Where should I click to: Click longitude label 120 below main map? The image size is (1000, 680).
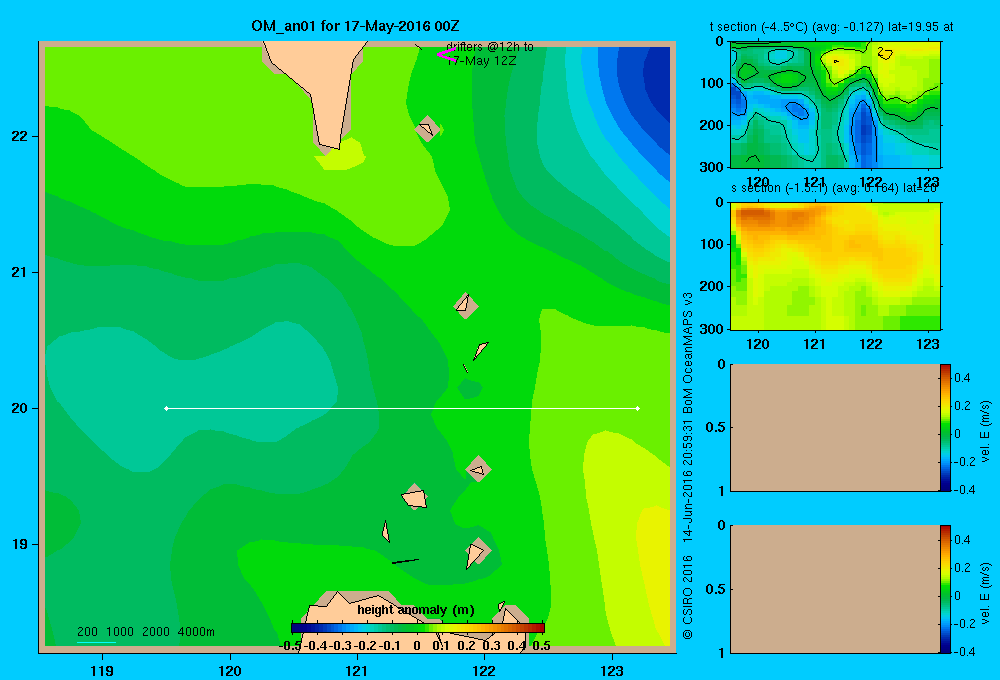(230, 670)
